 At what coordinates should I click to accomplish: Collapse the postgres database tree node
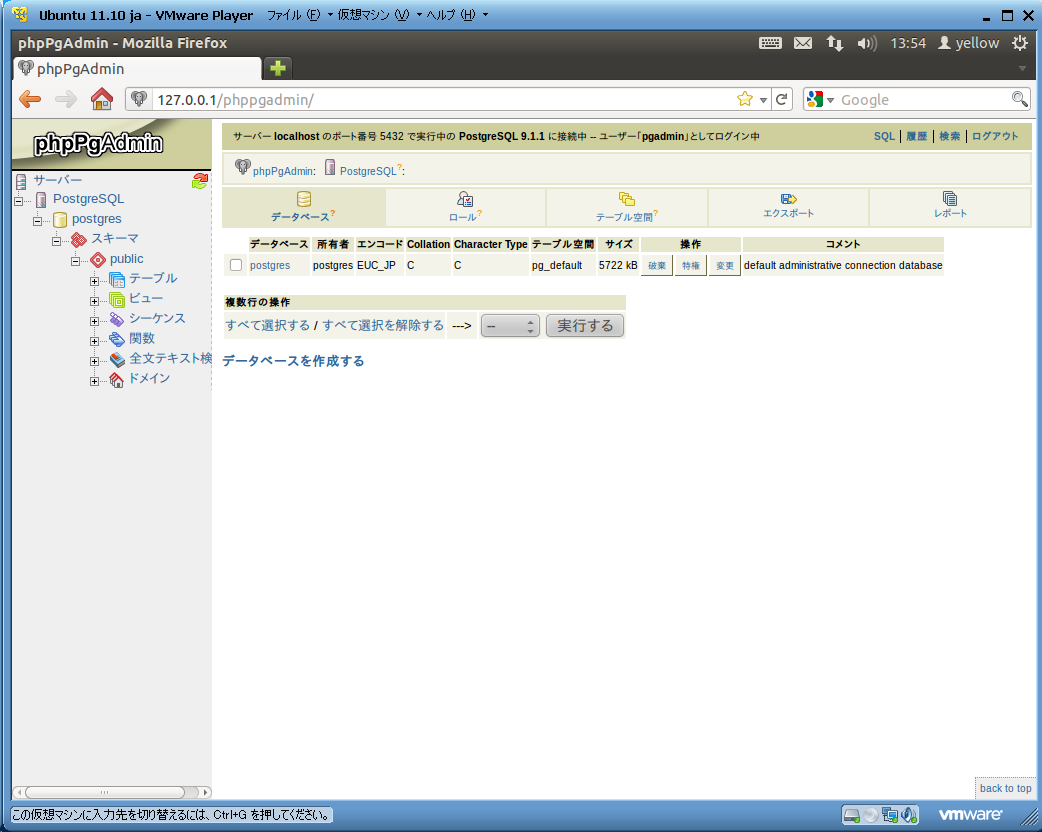[x=38, y=221]
